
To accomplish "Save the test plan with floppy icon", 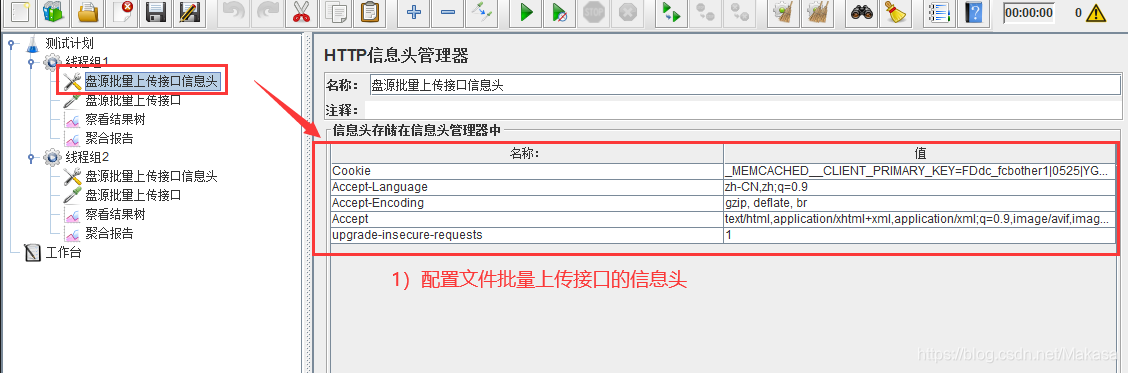I will 157,12.
